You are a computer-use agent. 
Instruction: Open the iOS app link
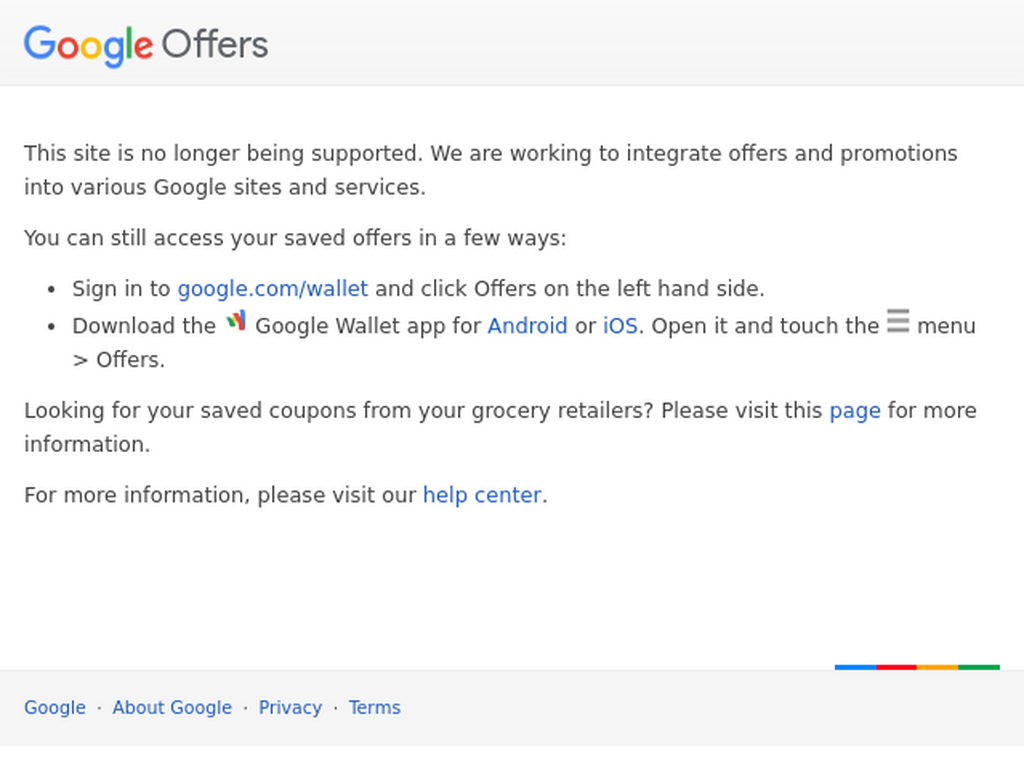[620, 326]
